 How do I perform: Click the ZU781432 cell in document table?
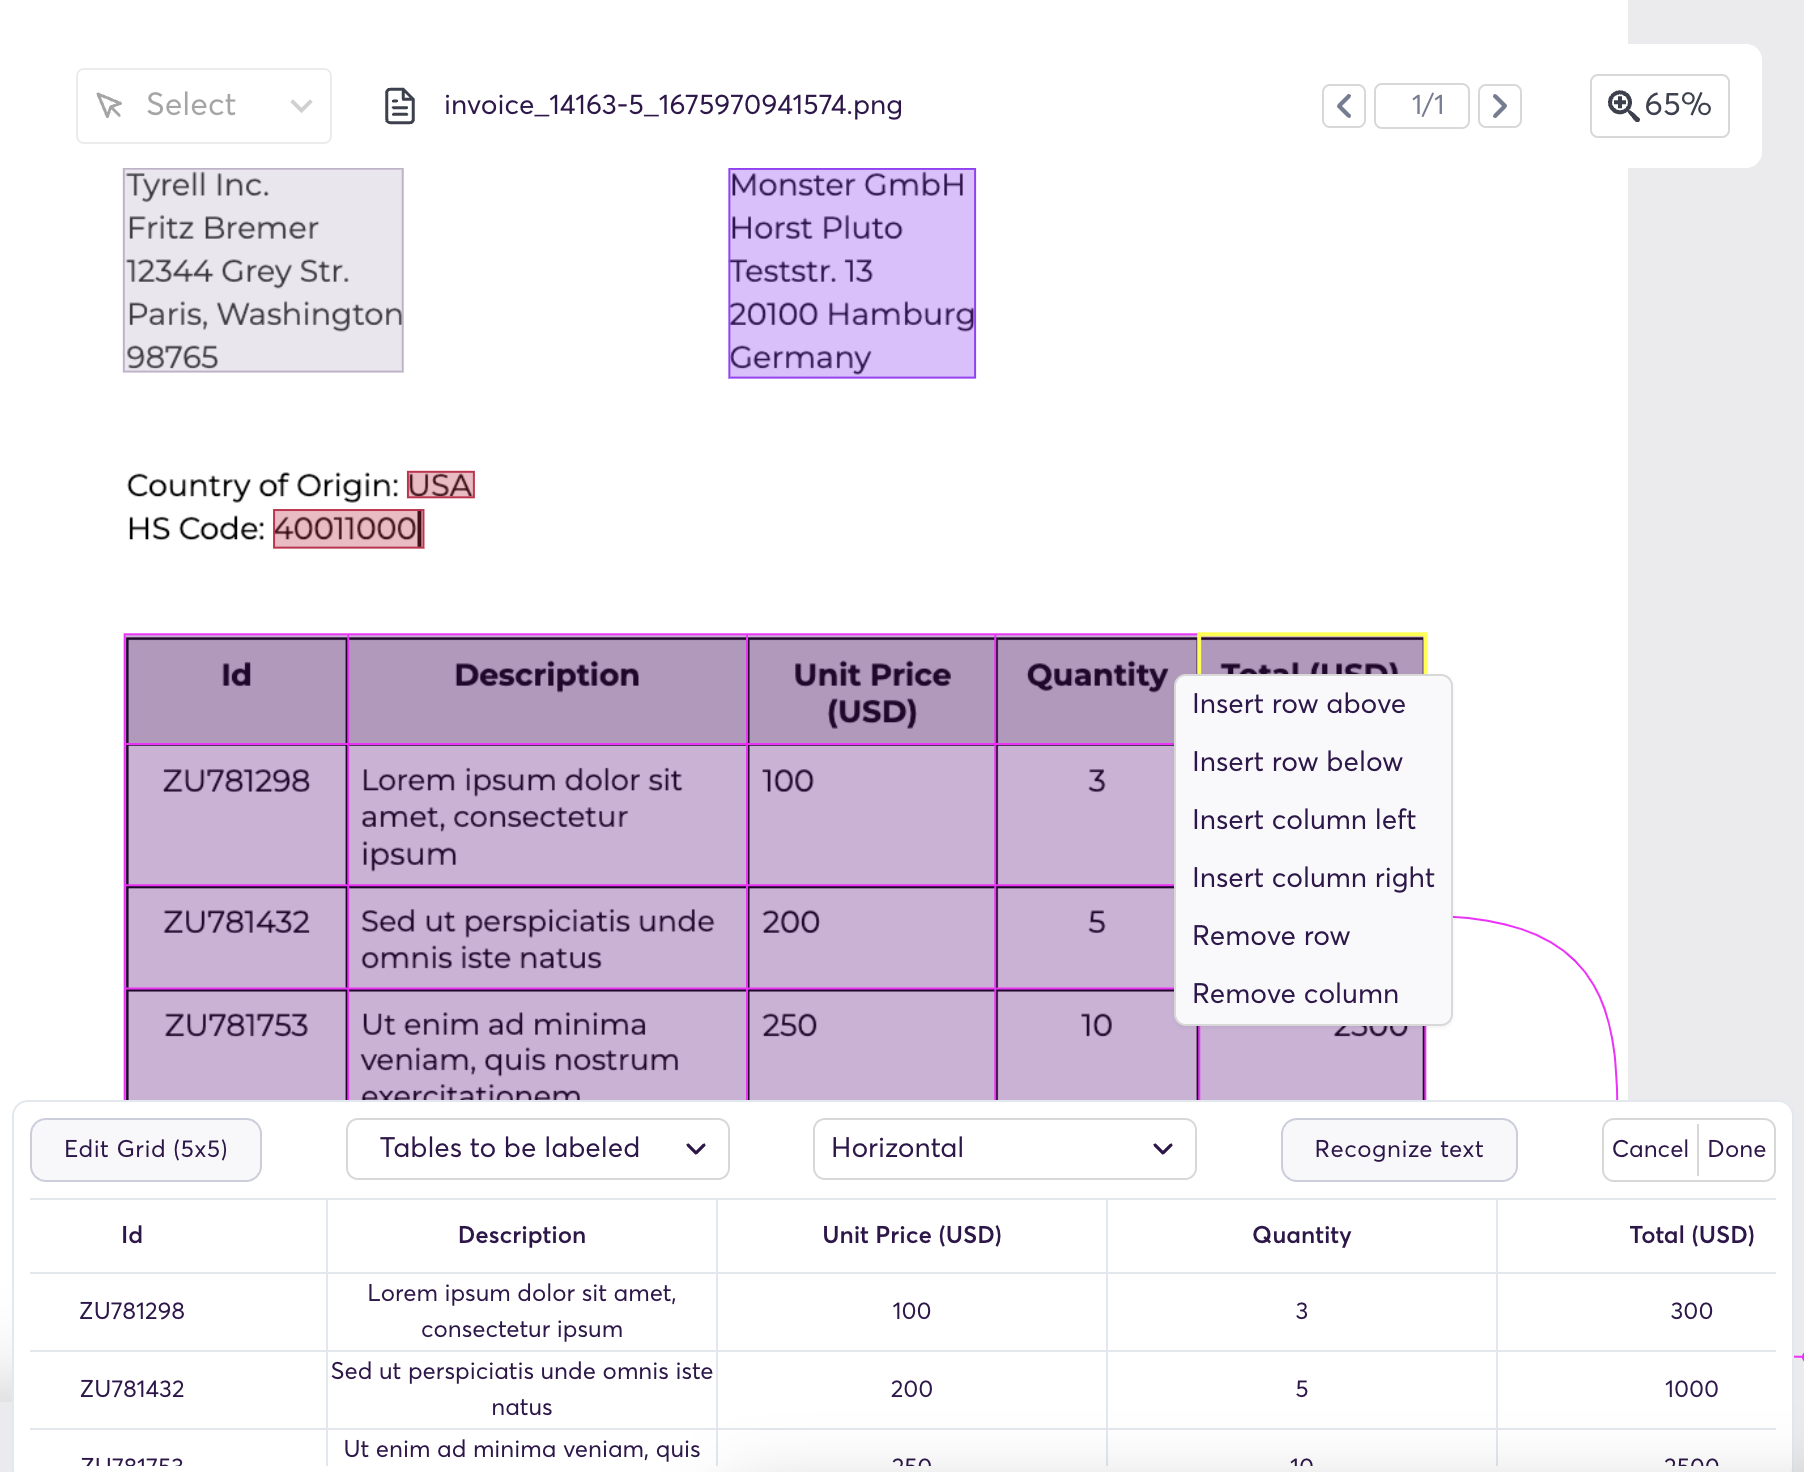click(236, 938)
